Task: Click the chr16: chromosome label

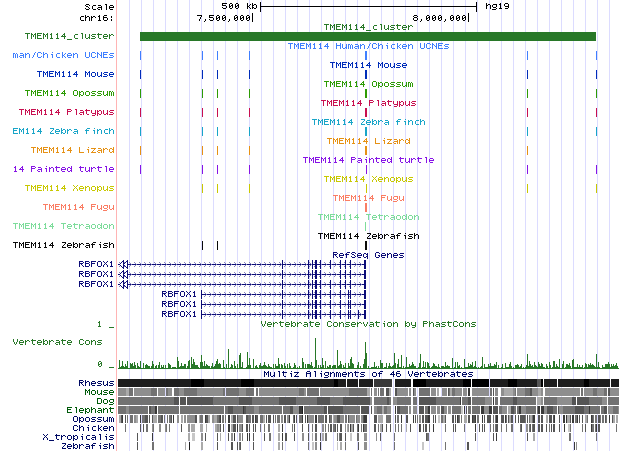Action: (97, 17)
